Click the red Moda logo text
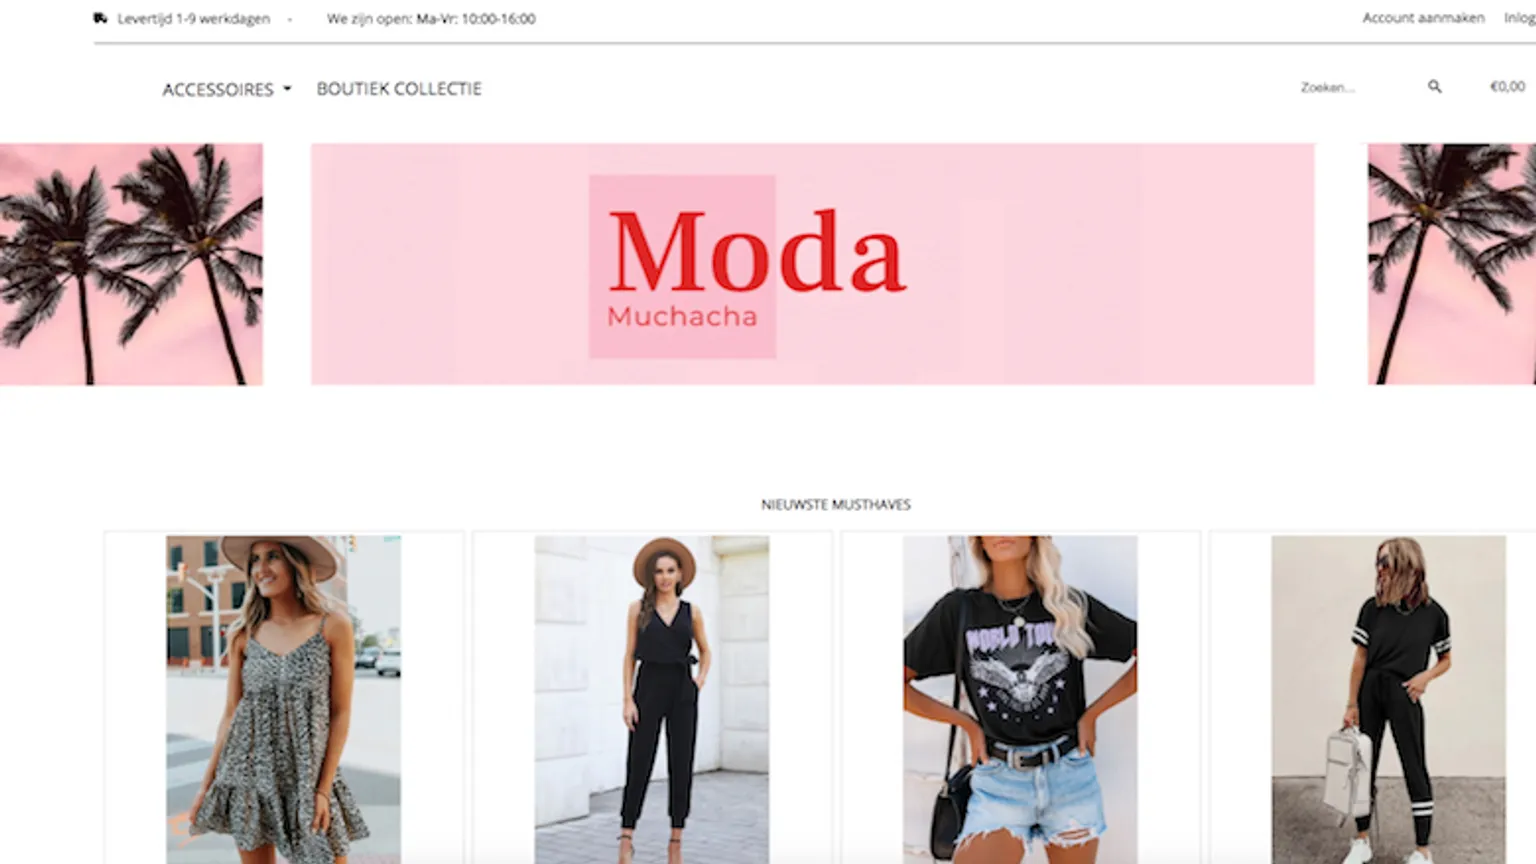The width and height of the screenshot is (1536, 864). tap(757, 252)
